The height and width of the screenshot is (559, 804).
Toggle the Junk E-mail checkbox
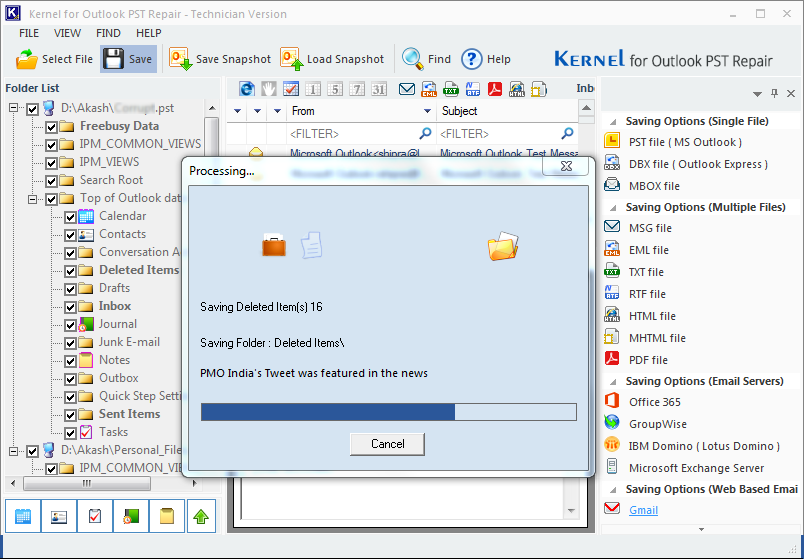70,343
